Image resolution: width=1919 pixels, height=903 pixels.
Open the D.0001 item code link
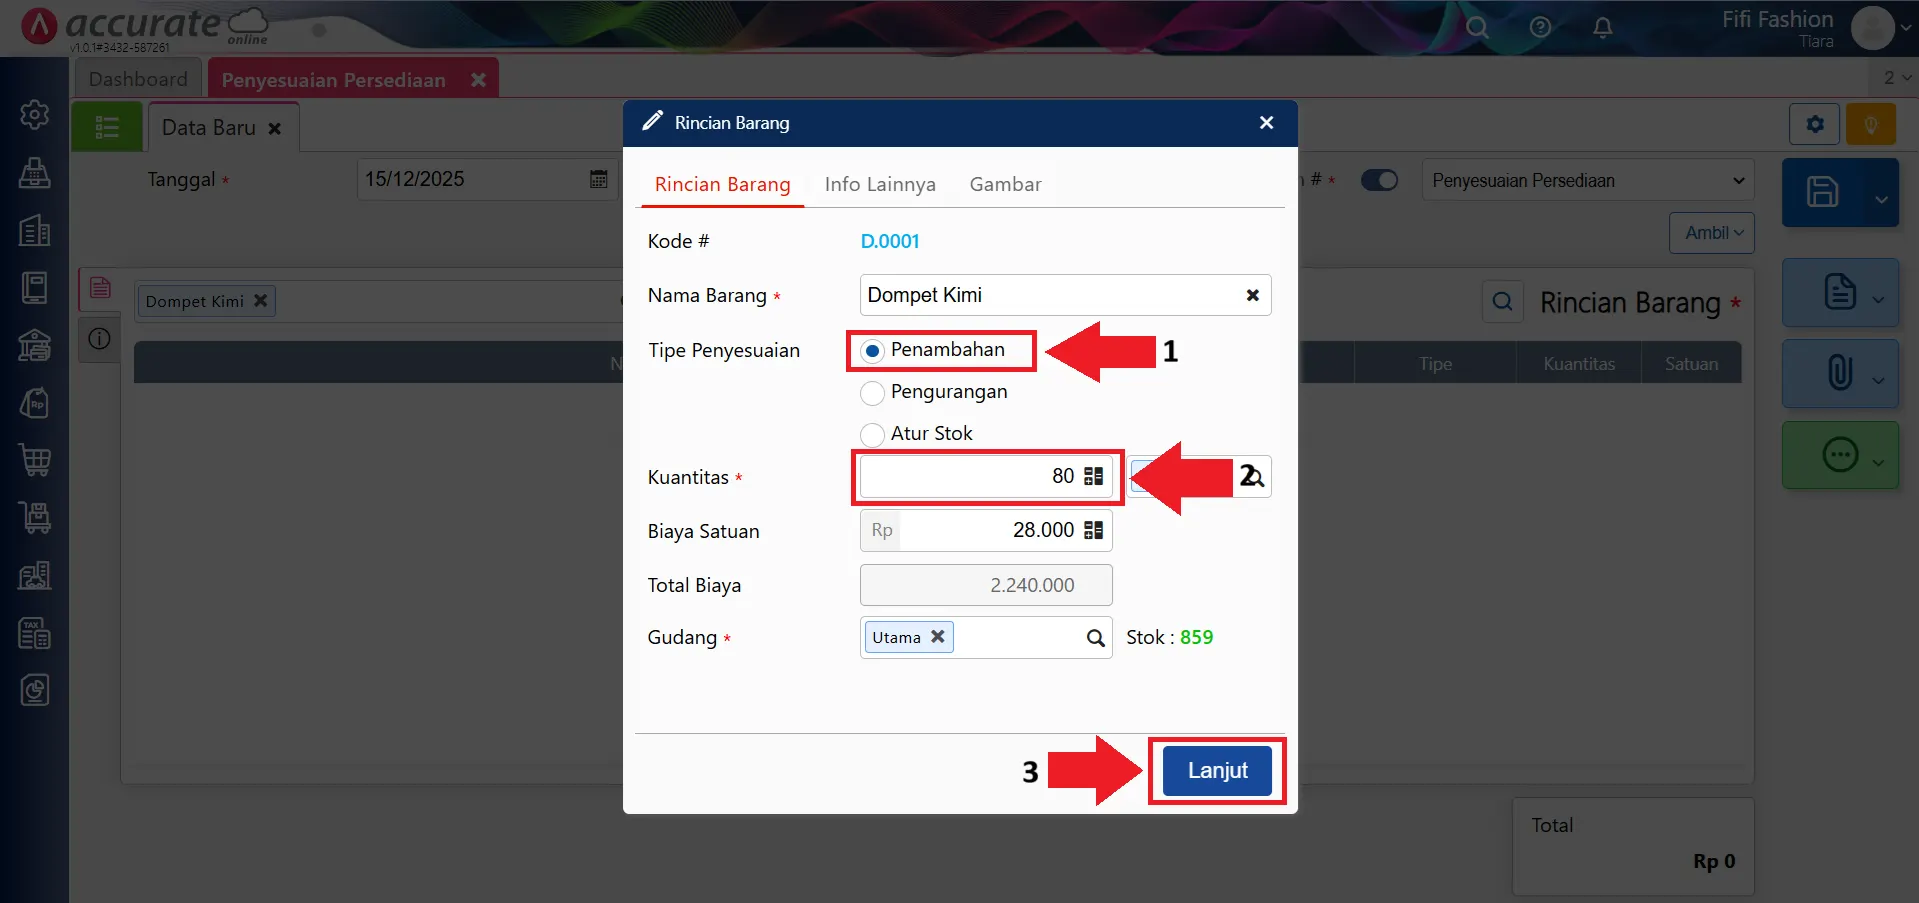890,241
